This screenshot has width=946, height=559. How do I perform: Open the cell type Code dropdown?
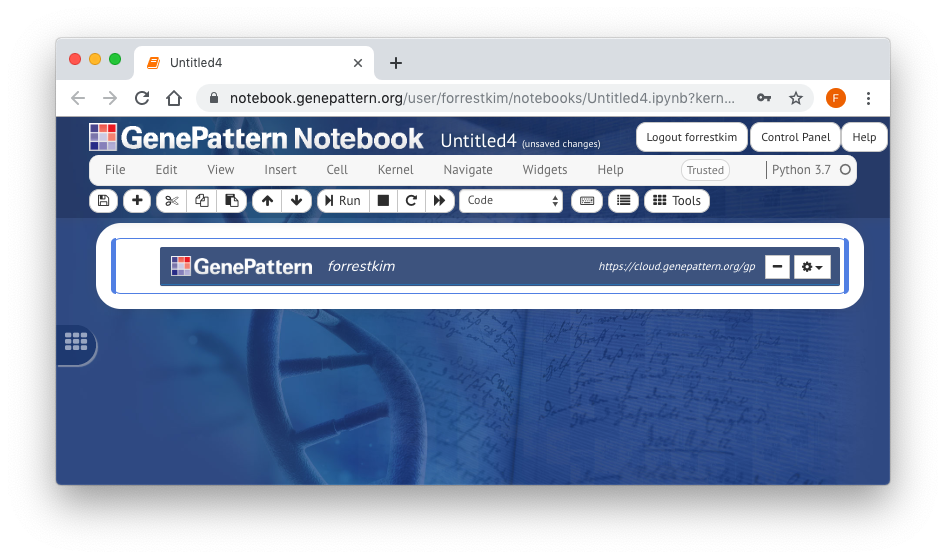(511, 201)
